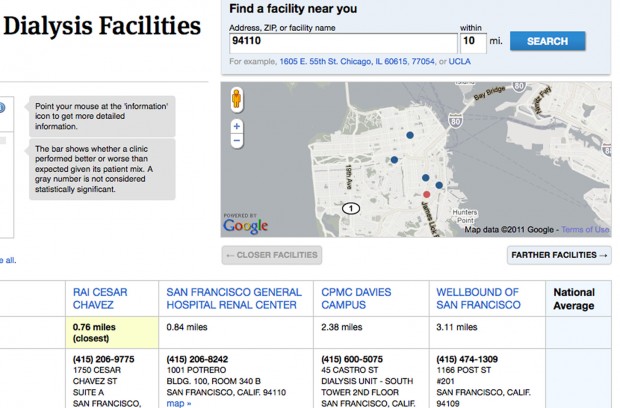This screenshot has width=620, height=408.
Task: Click the blue information icon at left edge
Action: (x=2, y=108)
